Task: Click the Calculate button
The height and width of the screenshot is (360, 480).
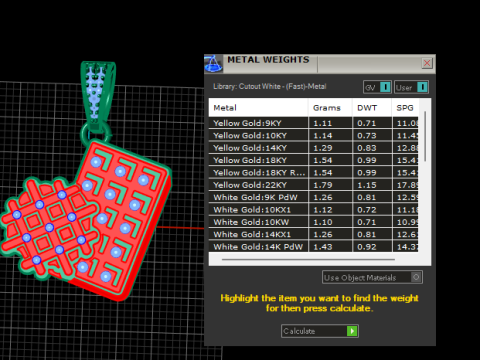Action: tap(320, 331)
